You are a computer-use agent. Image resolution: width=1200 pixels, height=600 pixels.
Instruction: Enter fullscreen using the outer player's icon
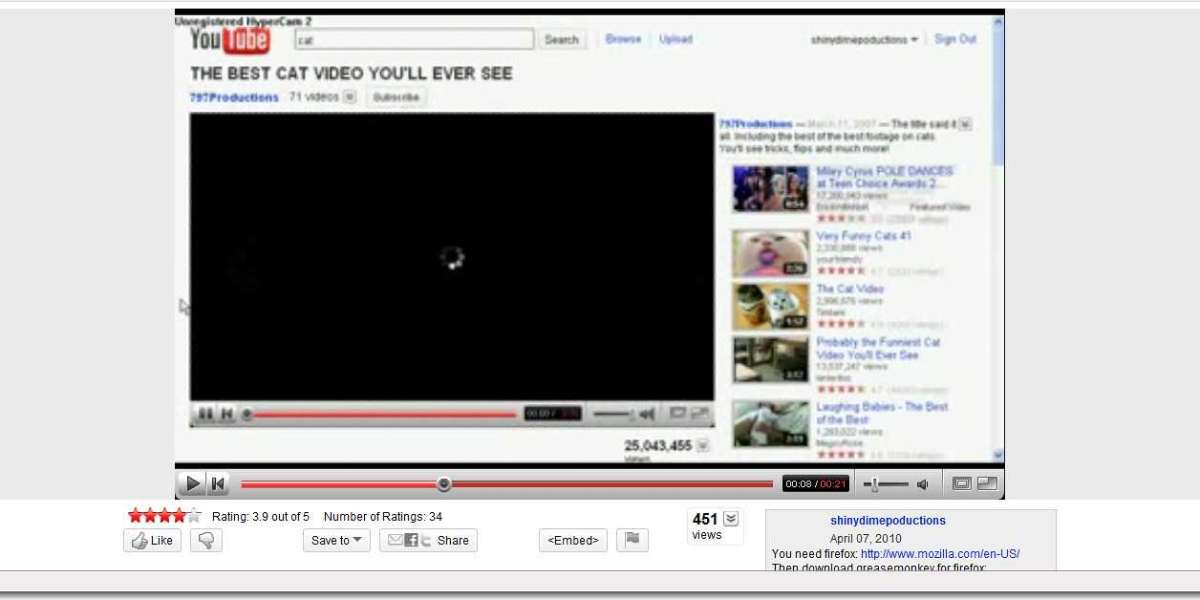point(987,484)
